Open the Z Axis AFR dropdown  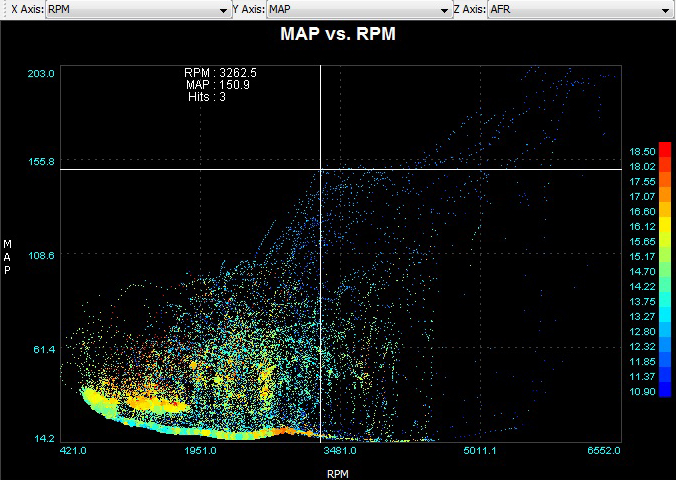(580, 9)
